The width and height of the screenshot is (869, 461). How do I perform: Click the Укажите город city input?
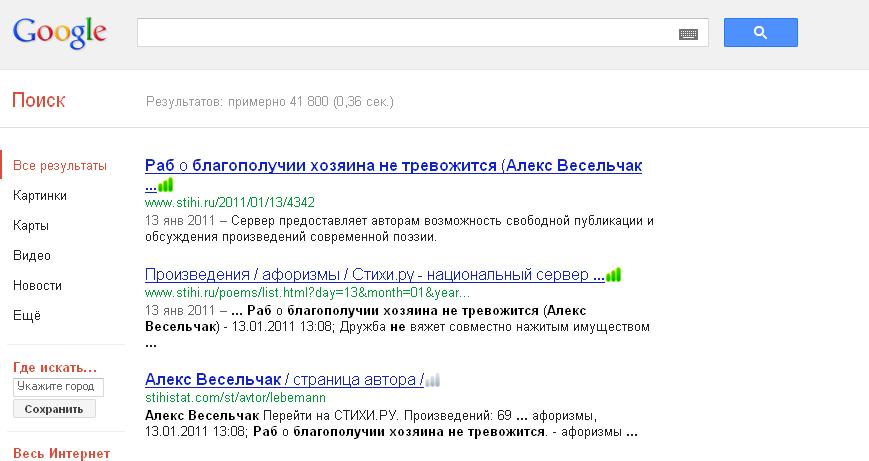pos(58,387)
